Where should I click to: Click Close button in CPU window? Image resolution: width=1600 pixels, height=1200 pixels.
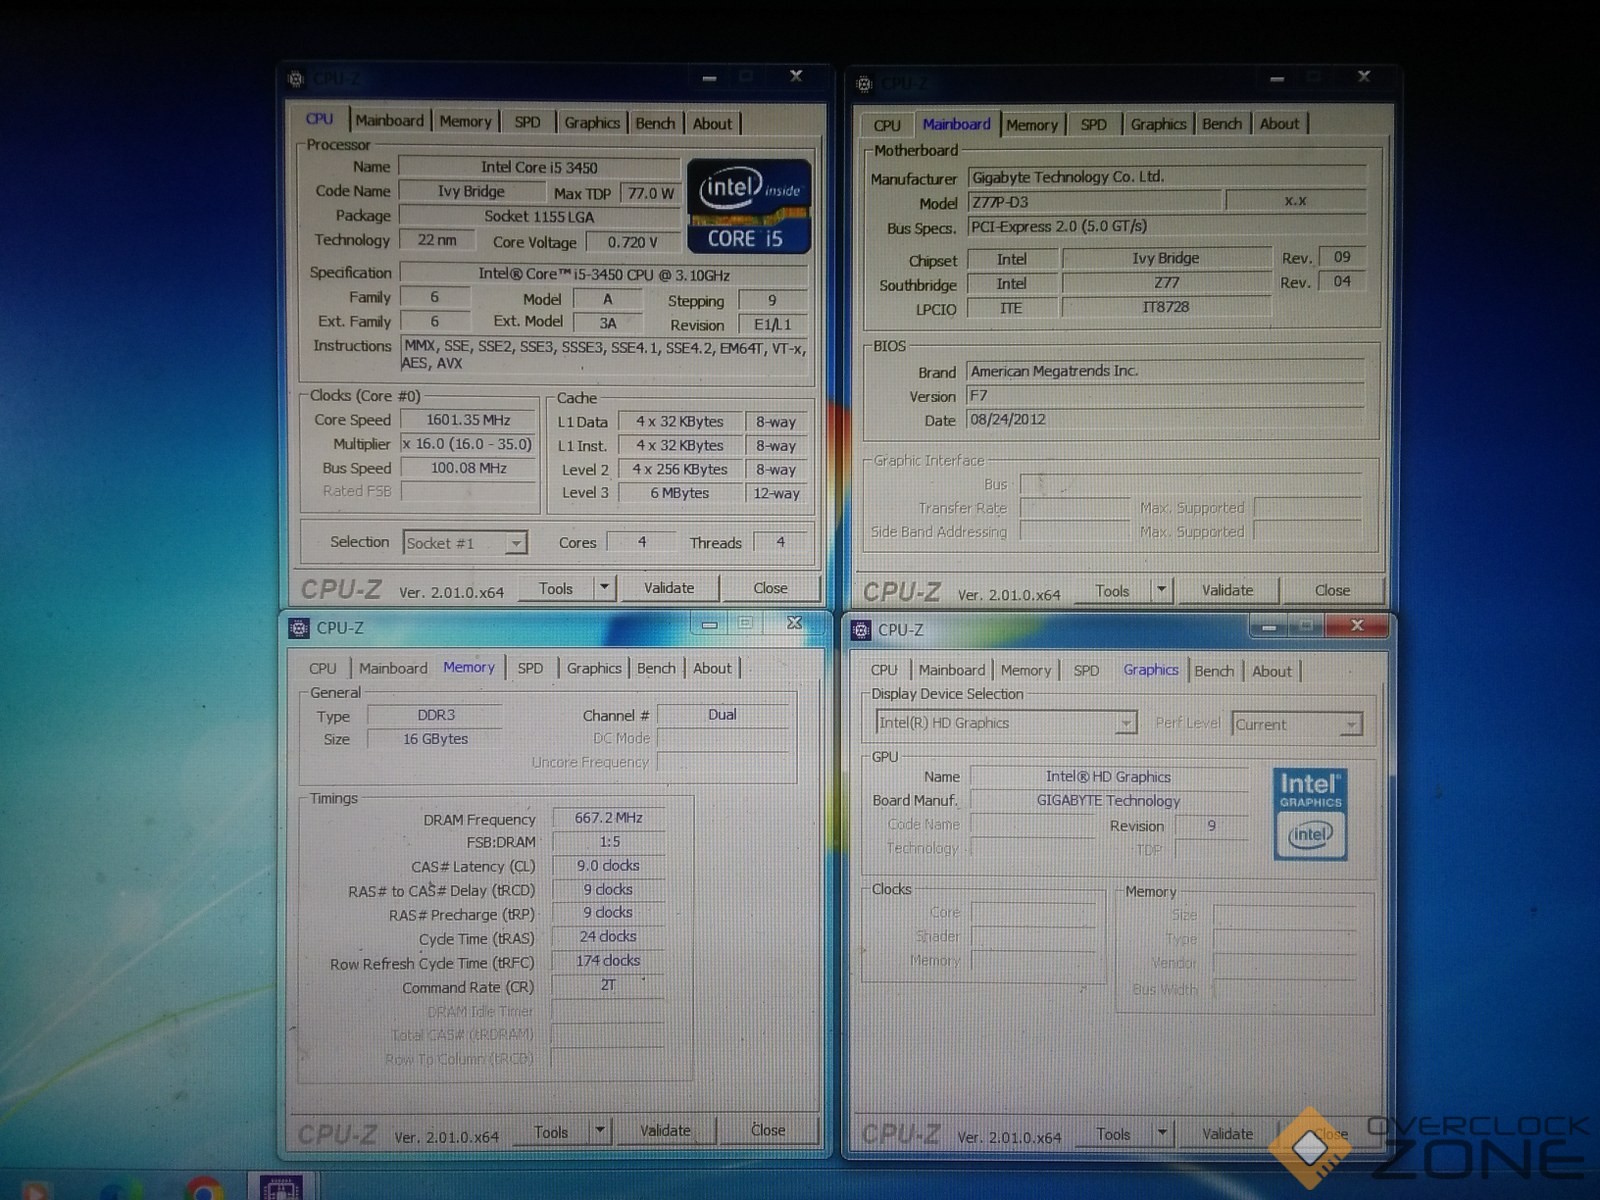tap(770, 588)
